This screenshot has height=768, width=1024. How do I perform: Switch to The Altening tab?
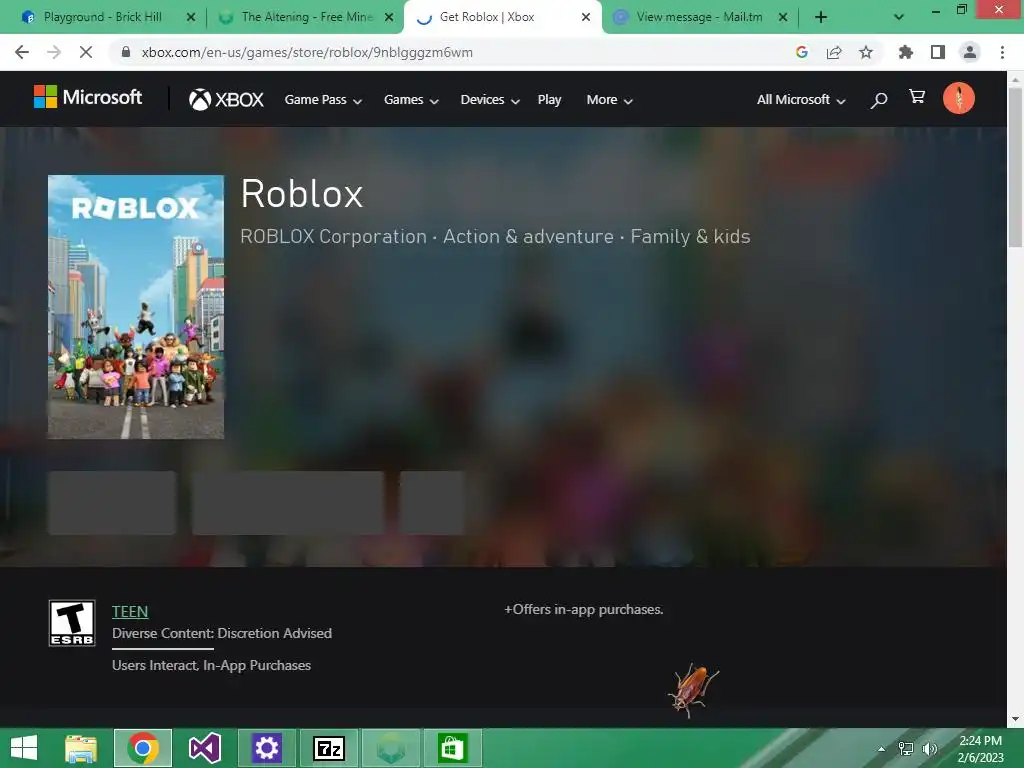[x=307, y=17]
